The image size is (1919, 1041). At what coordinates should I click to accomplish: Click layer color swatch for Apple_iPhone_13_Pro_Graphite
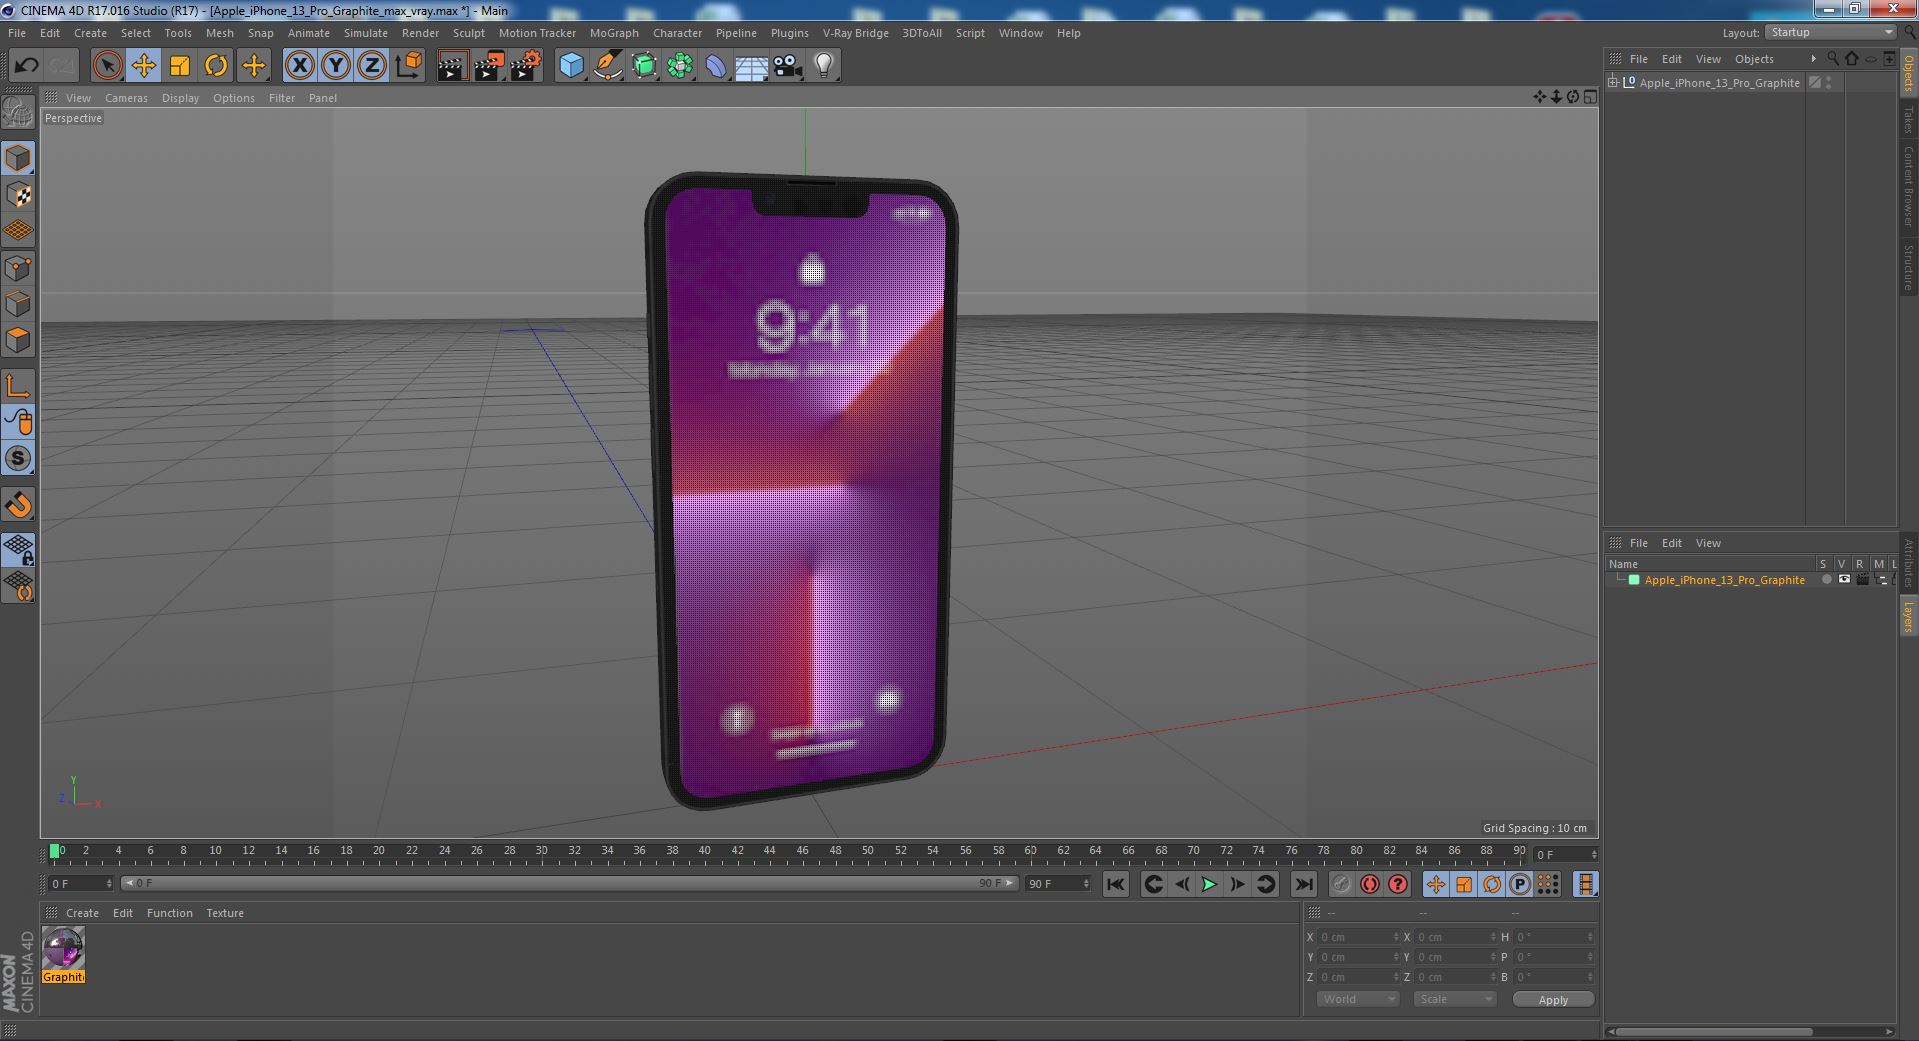pos(1634,580)
